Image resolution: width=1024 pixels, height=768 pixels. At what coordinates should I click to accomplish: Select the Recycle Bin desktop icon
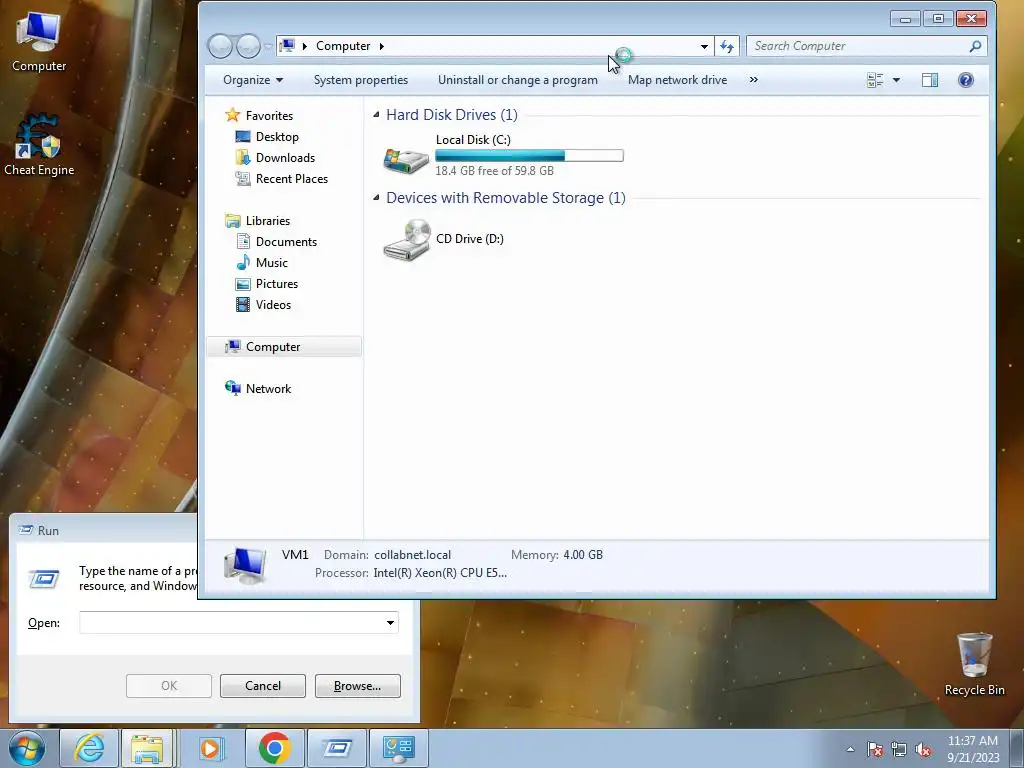pyautogui.click(x=974, y=665)
